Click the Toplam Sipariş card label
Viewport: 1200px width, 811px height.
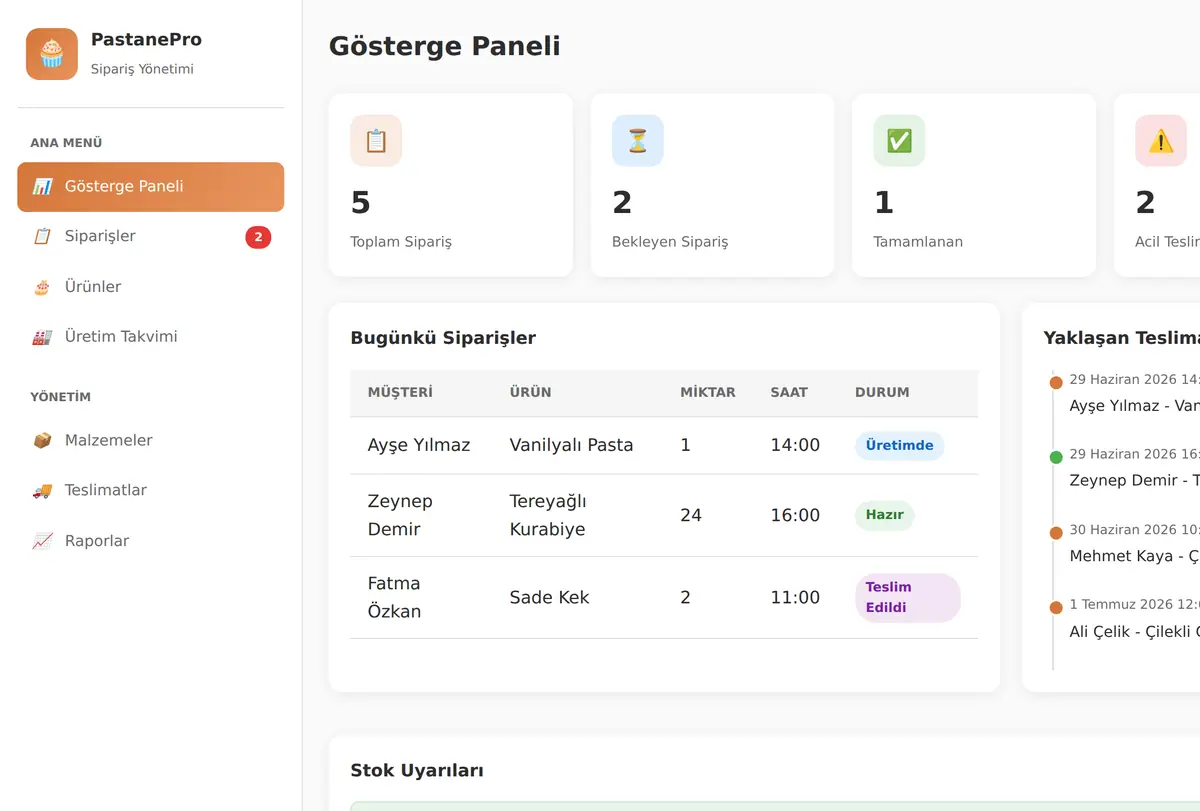click(x=401, y=242)
